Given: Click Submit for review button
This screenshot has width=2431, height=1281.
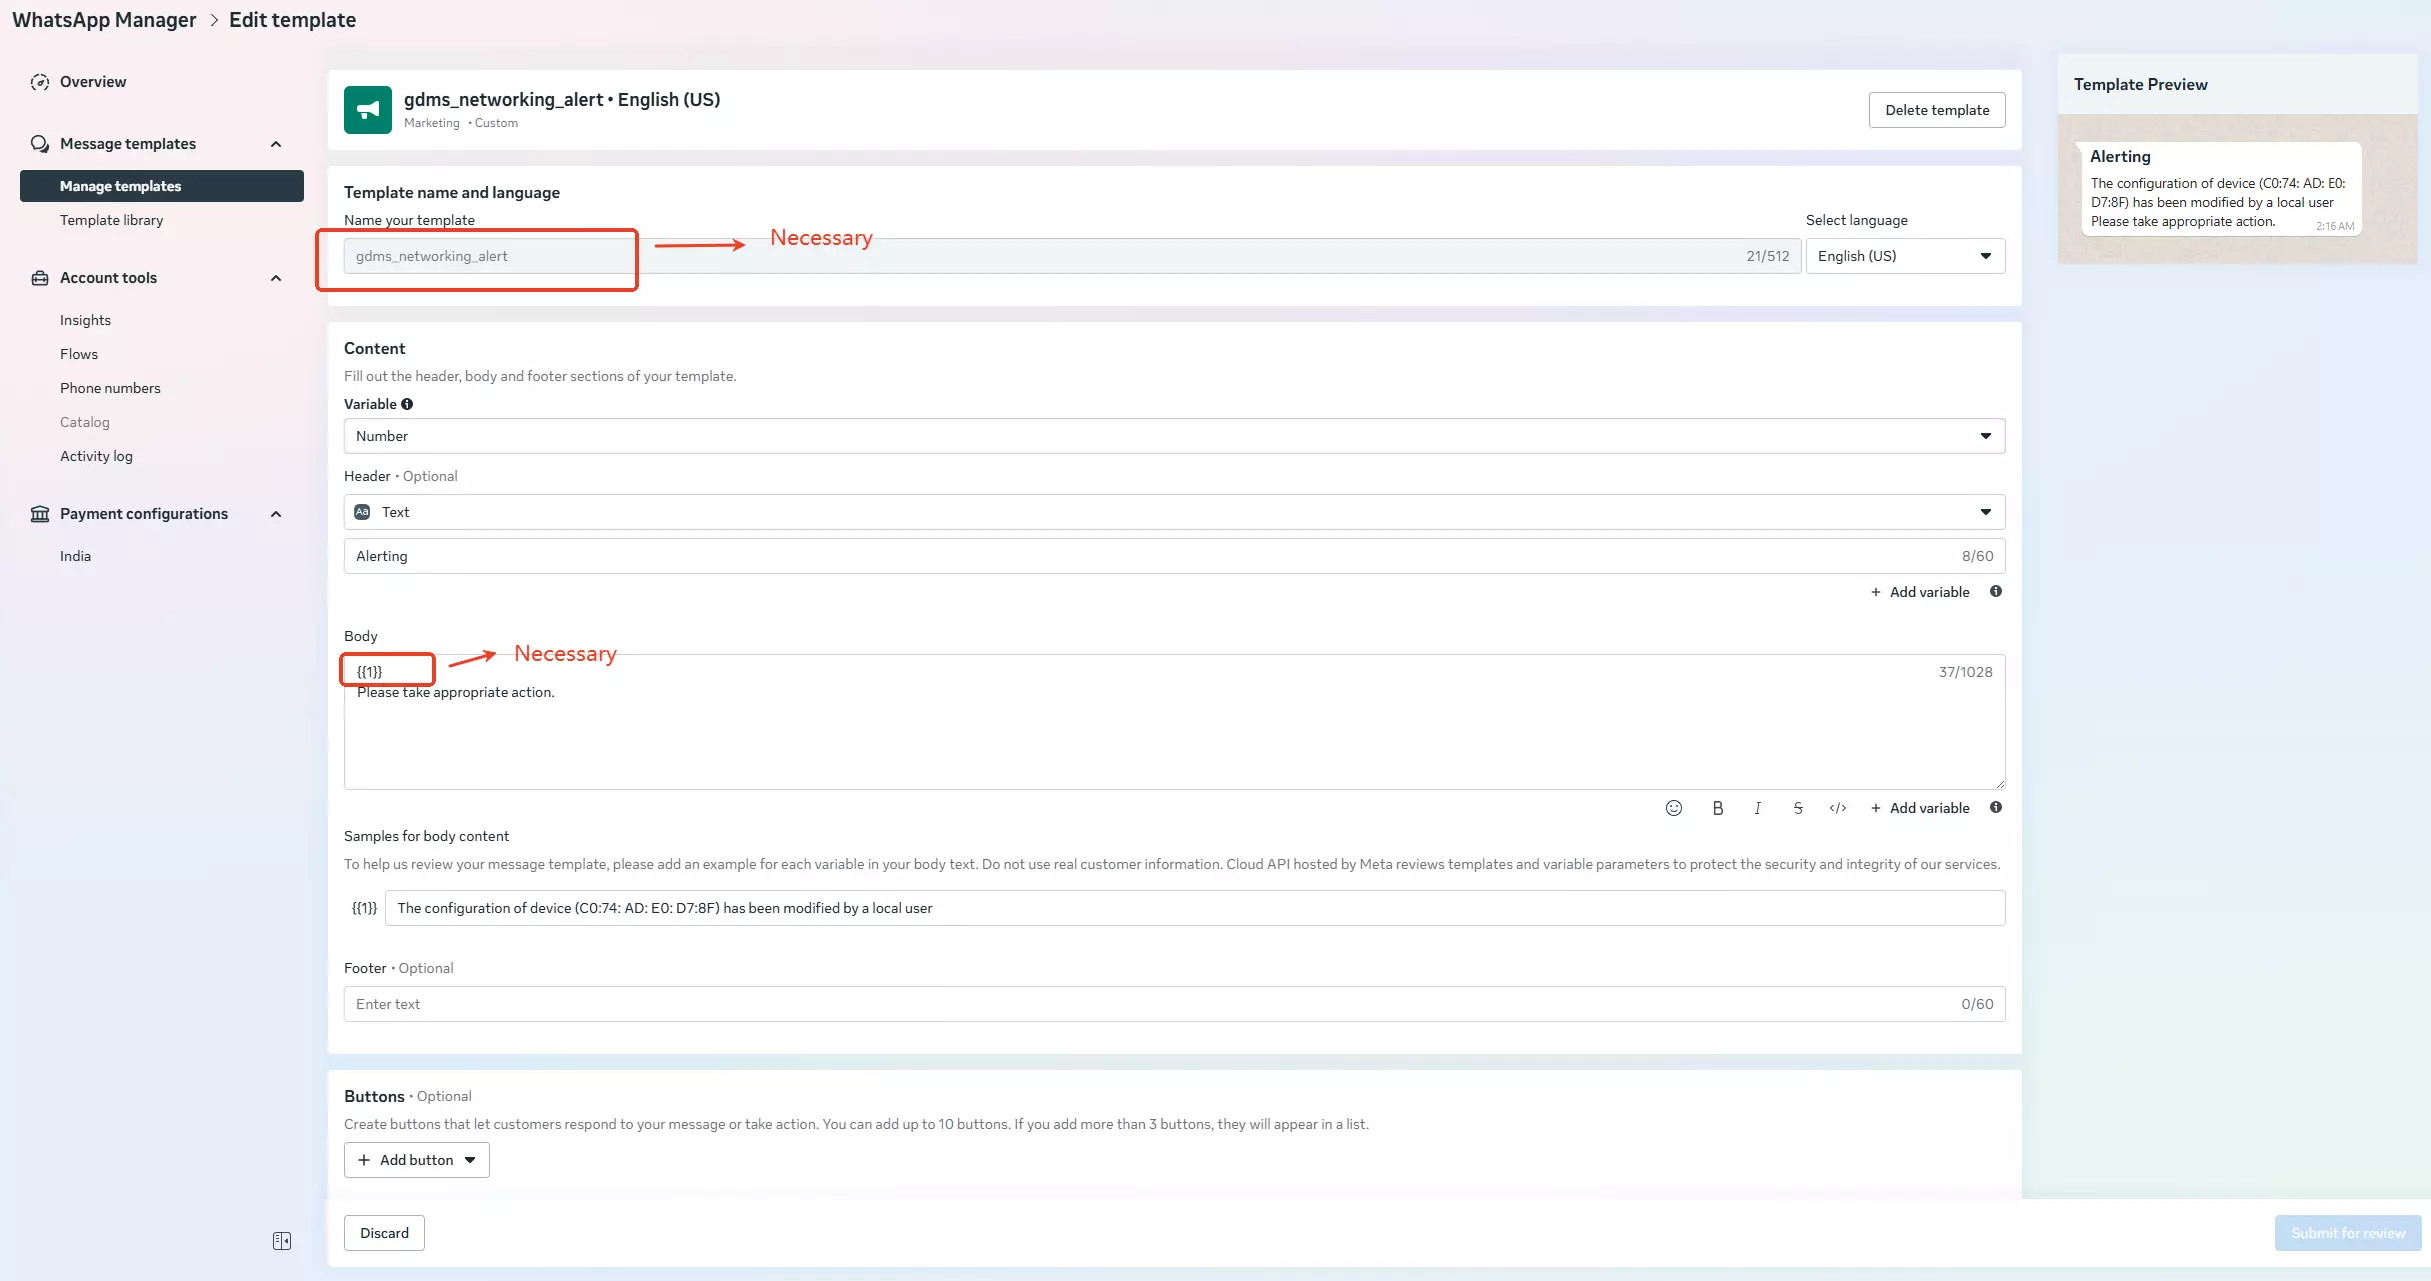Looking at the screenshot, I should [x=2348, y=1233].
